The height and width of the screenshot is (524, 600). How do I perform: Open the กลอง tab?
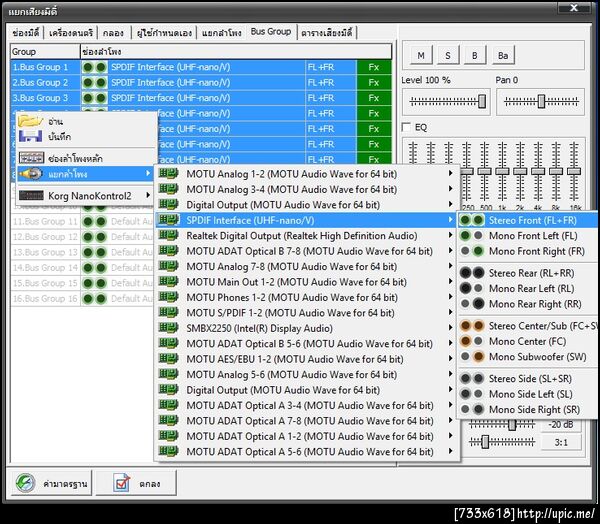point(114,33)
